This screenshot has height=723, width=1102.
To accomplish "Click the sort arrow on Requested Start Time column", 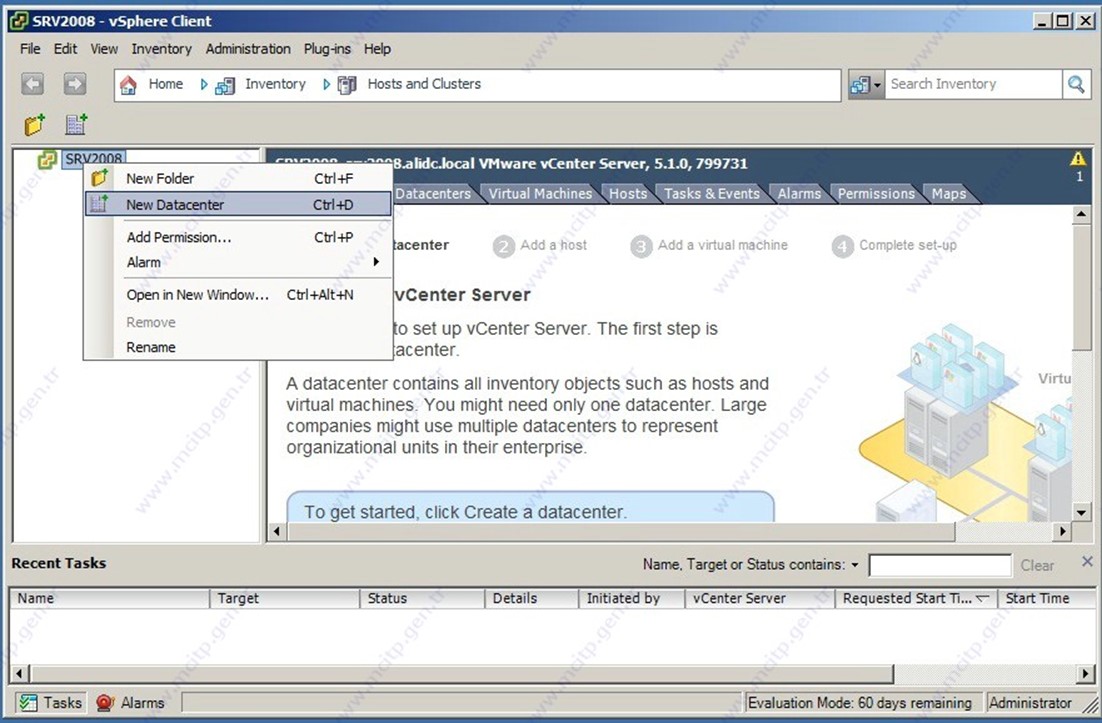I will (x=983, y=598).
